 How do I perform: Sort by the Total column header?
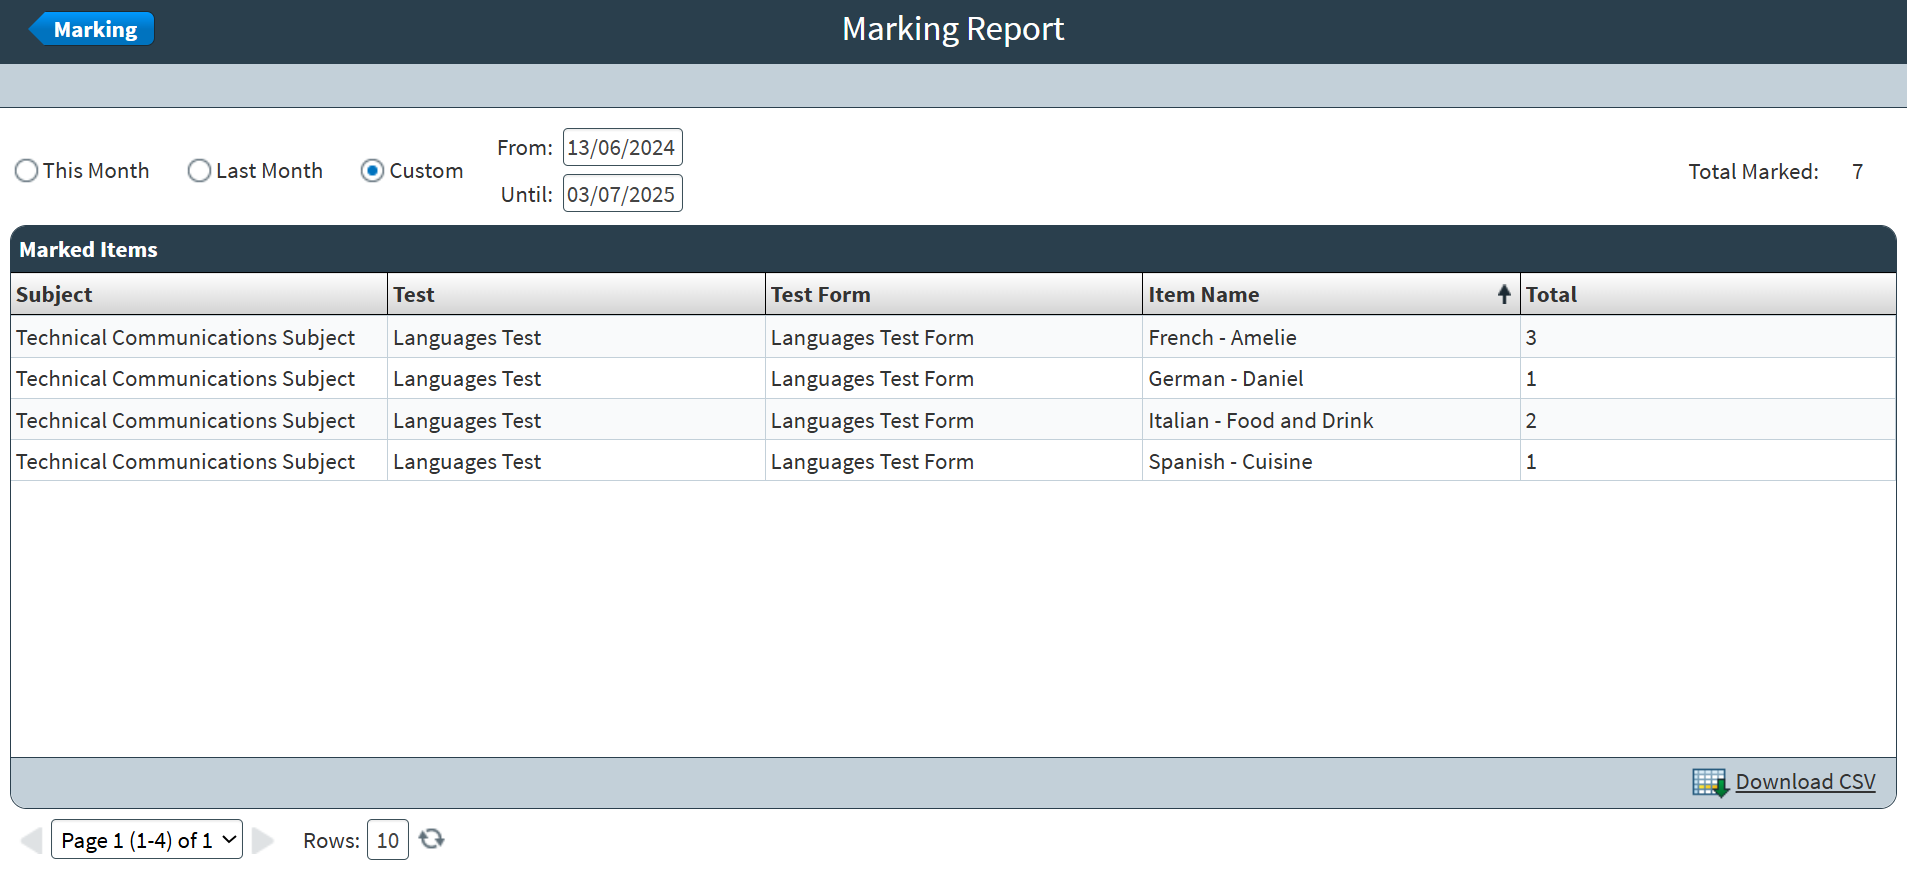point(1551,295)
